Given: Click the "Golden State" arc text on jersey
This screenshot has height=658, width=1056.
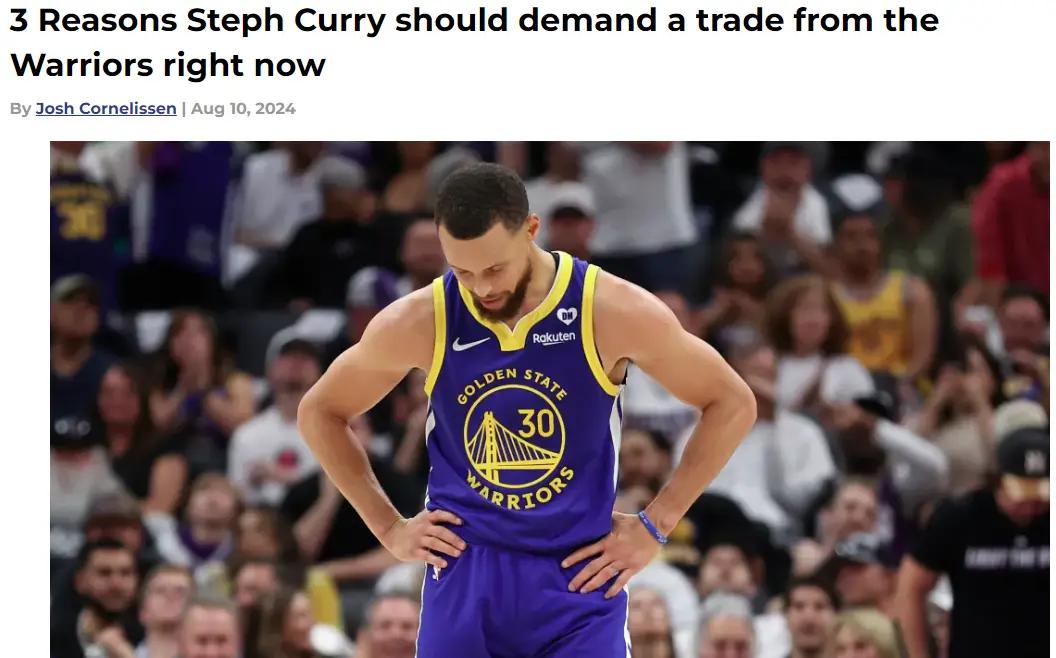Looking at the screenshot, I should 512,385.
